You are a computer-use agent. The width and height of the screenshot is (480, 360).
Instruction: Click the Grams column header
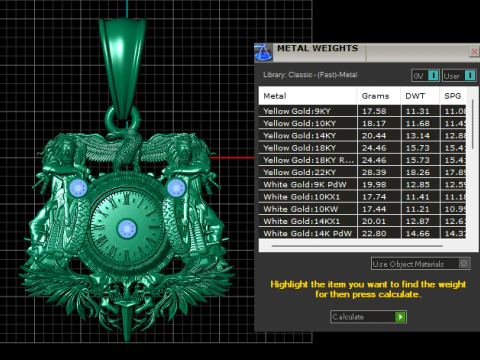tap(379, 96)
